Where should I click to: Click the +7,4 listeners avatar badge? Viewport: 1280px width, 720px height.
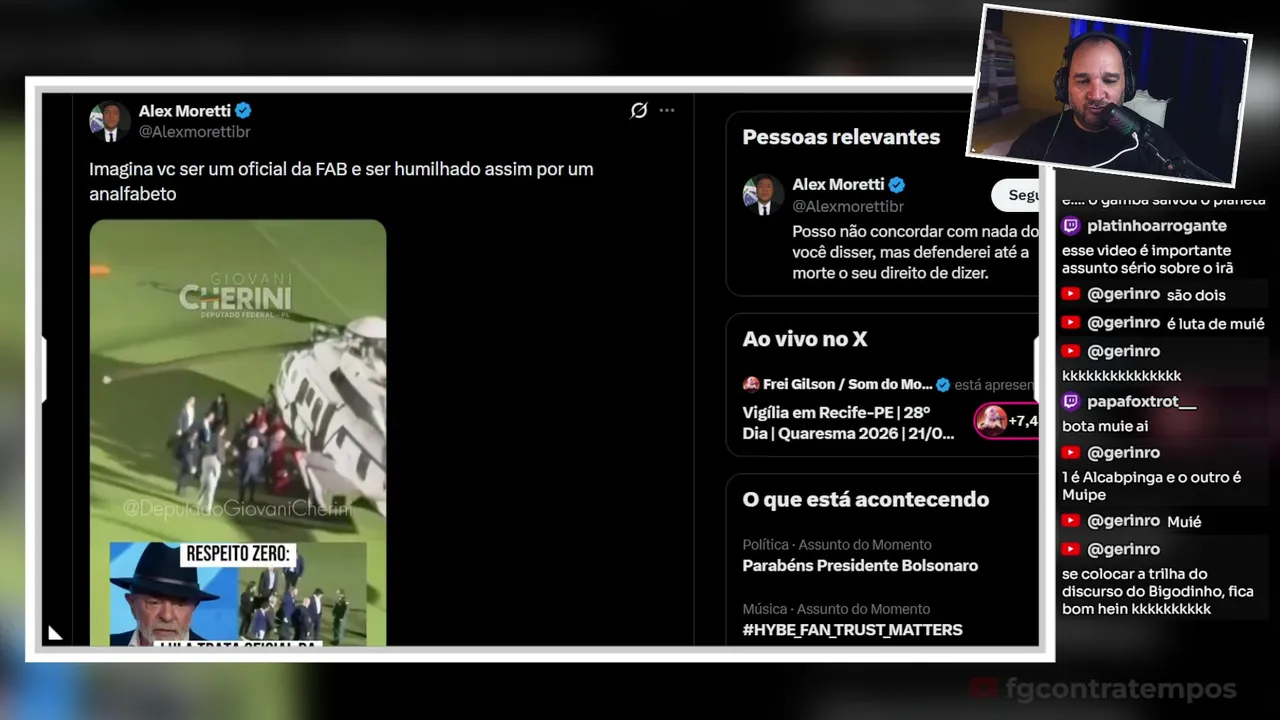click(x=1007, y=421)
